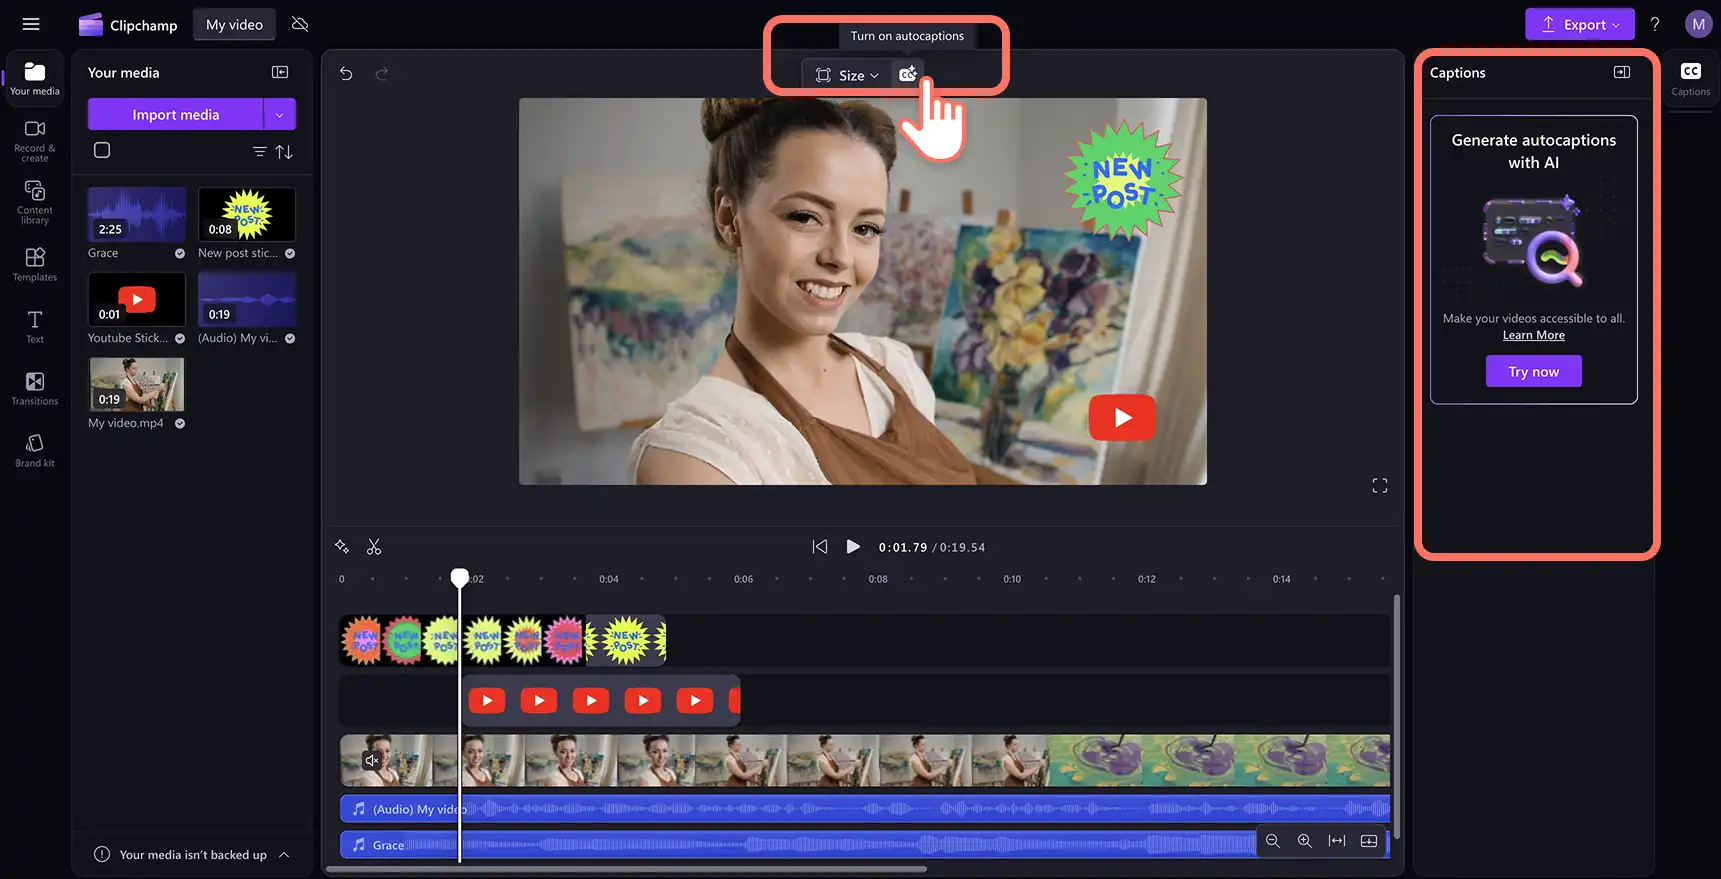Undo the last edit
This screenshot has width=1721, height=879.
pyautogui.click(x=346, y=74)
